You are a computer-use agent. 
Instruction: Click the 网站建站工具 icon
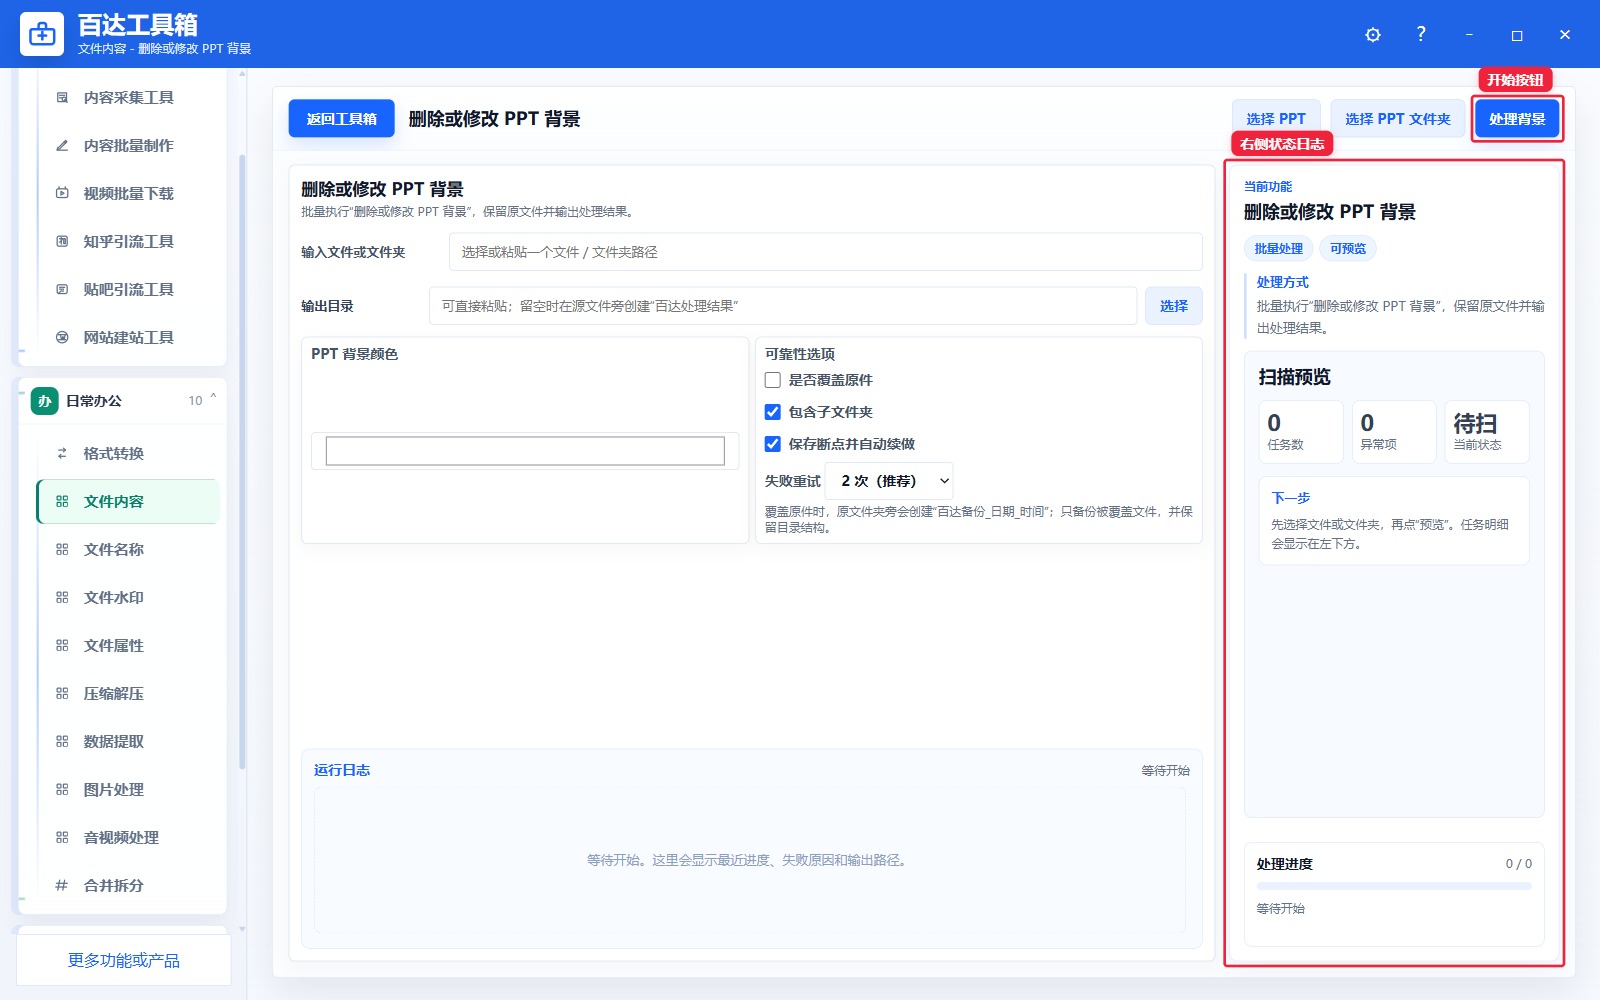coord(62,338)
